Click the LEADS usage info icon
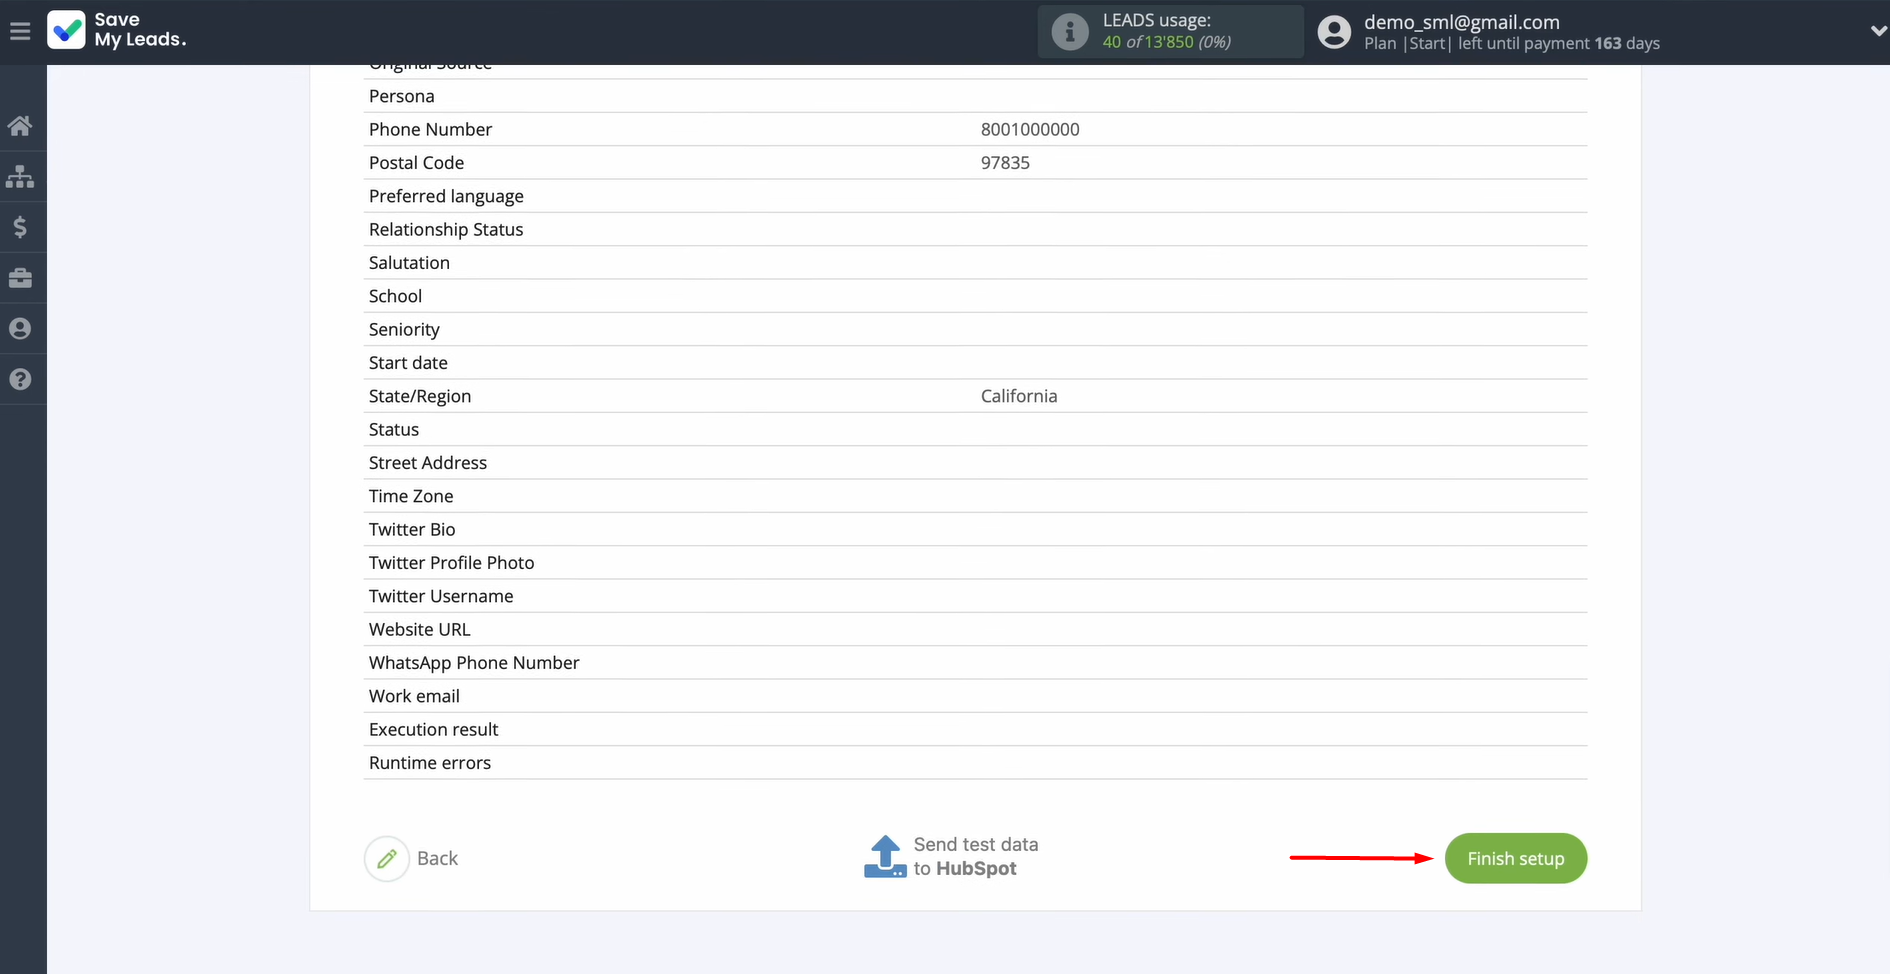The height and width of the screenshot is (974, 1890). click(1069, 32)
